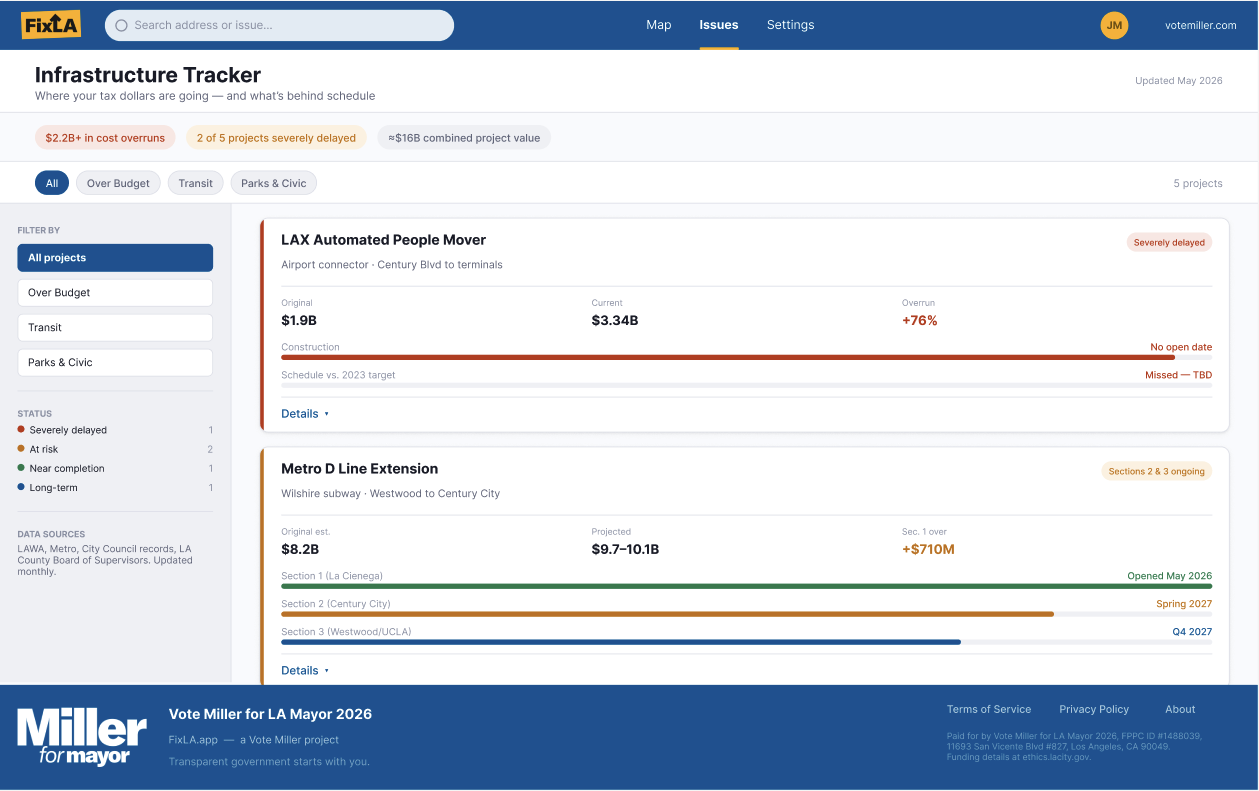Open the Map tab

coord(659,25)
